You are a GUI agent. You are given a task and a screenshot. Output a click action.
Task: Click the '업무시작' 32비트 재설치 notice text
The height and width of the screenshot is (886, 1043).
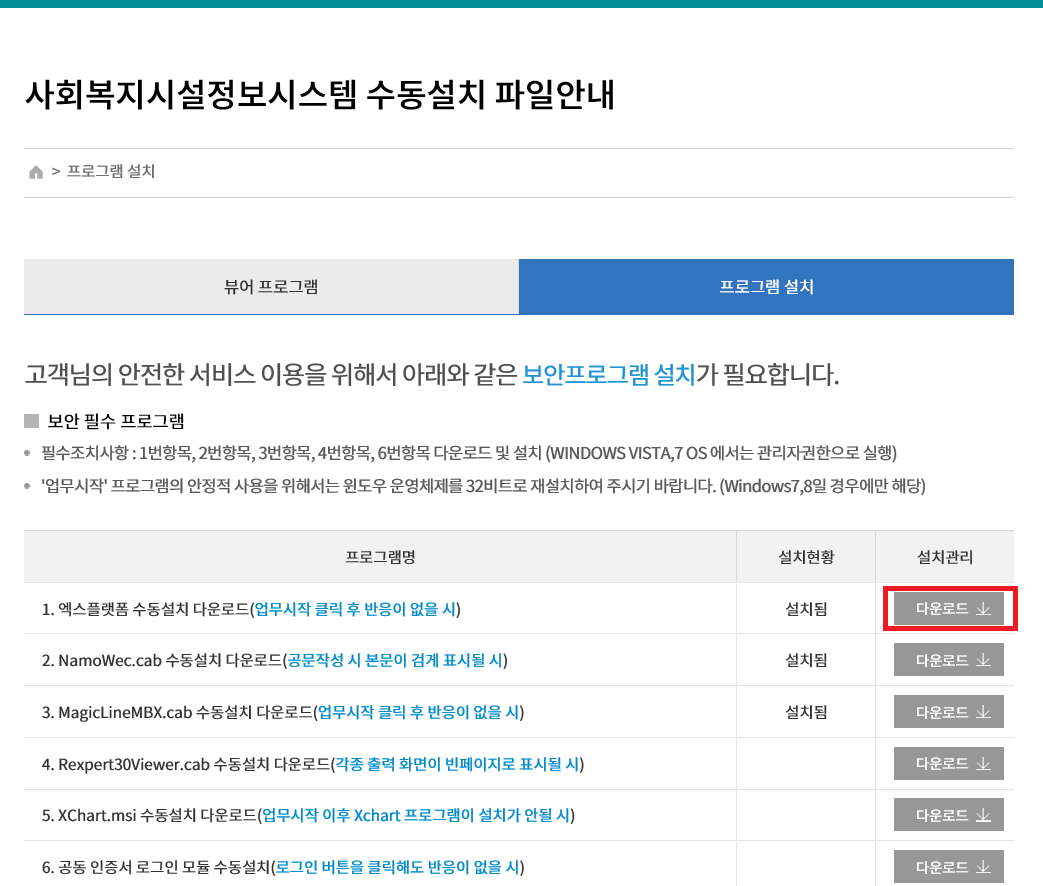tap(484, 486)
